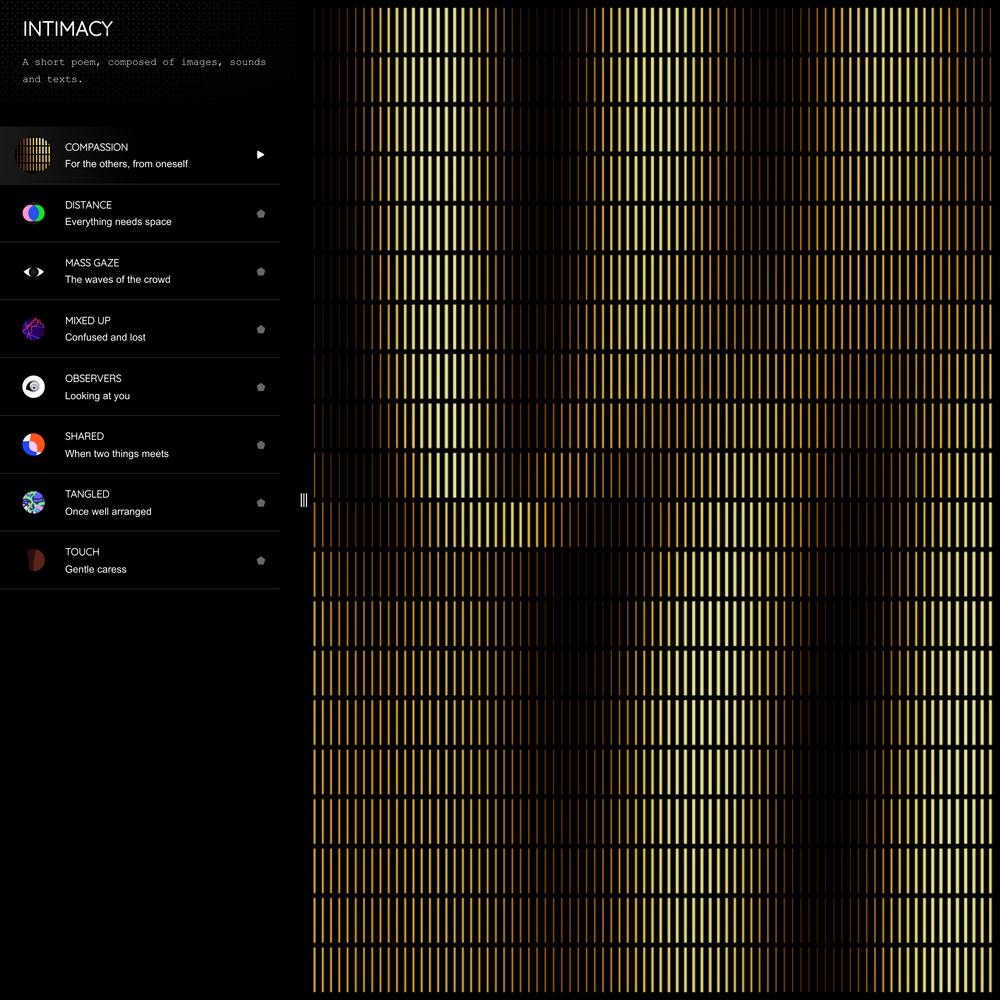Viewport: 1000px width, 1000px height.
Task: Select the COMPASSION title text
Action: click(96, 147)
